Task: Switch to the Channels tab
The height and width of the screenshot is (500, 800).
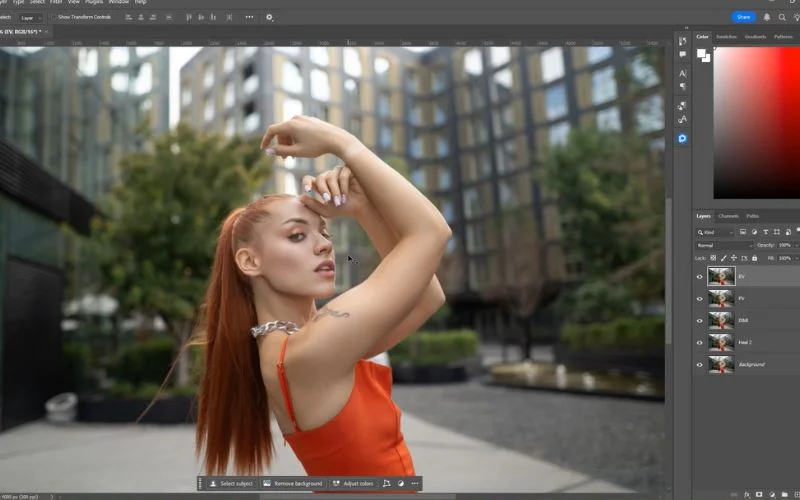Action: pyautogui.click(x=729, y=216)
